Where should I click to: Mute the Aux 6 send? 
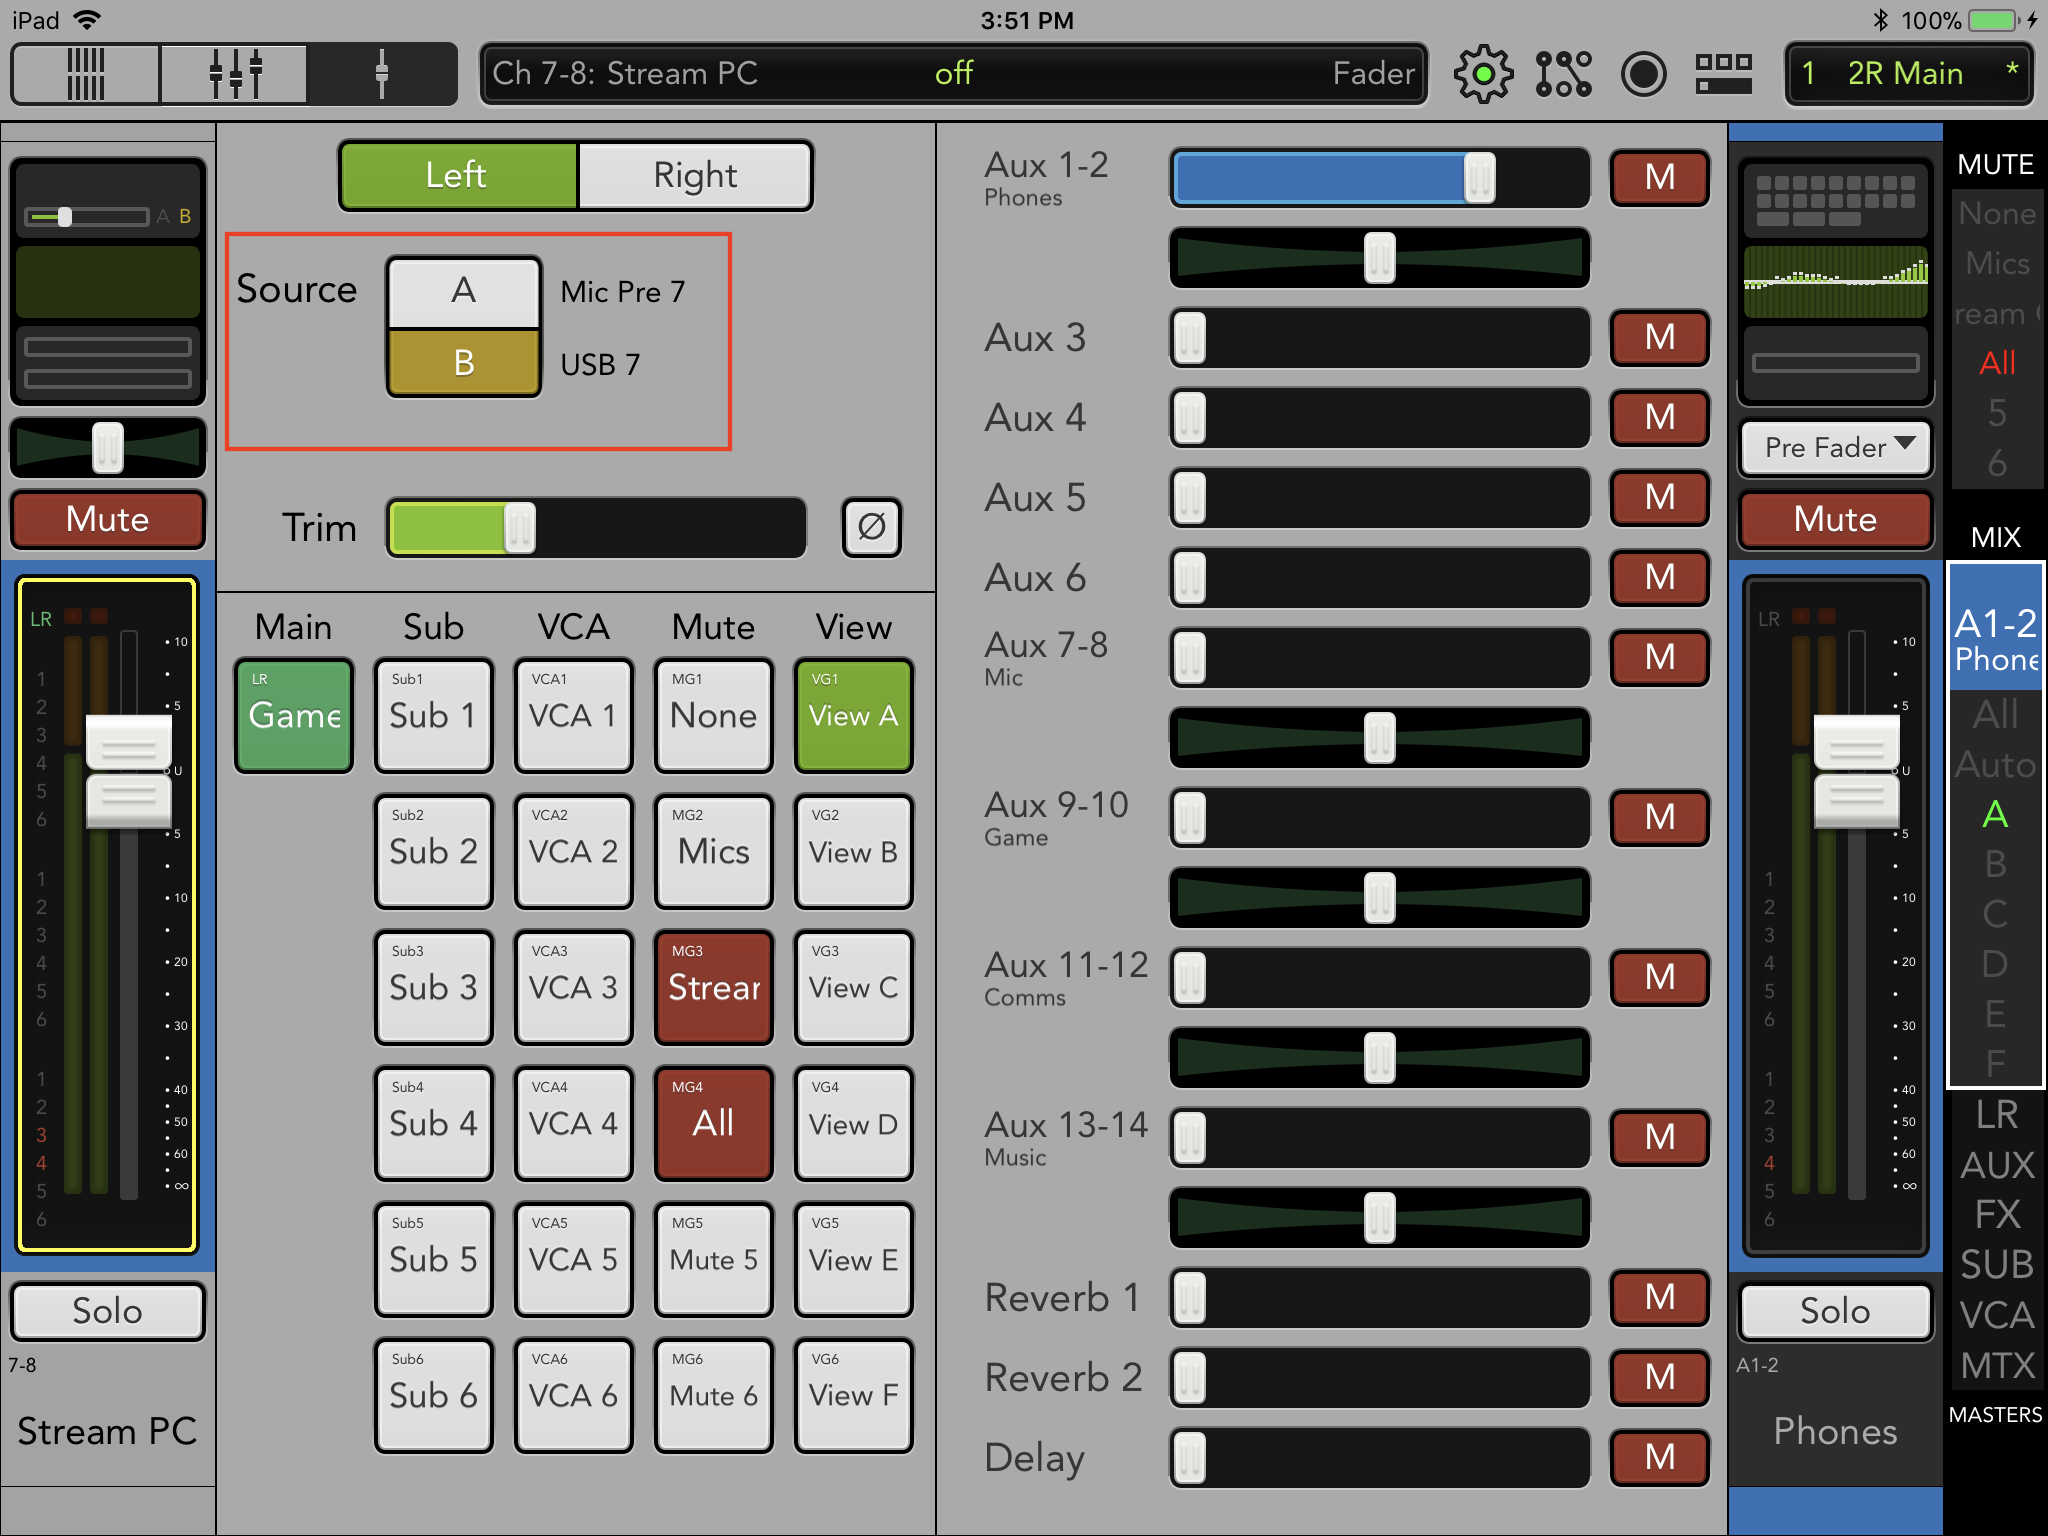[1659, 578]
